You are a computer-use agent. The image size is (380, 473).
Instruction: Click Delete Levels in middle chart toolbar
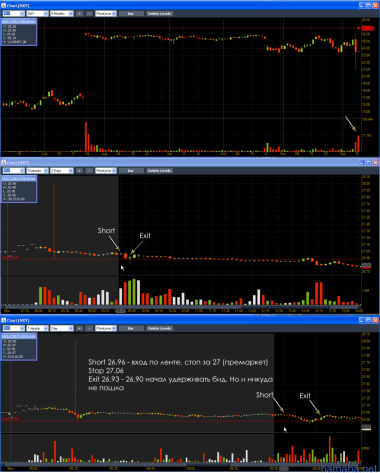tap(159, 171)
